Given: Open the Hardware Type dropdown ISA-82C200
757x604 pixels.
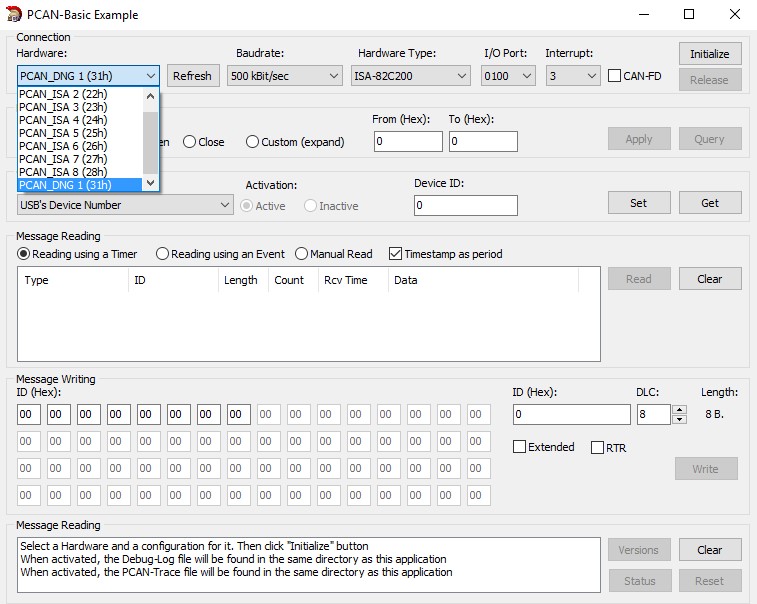Looking at the screenshot, I should coord(410,76).
